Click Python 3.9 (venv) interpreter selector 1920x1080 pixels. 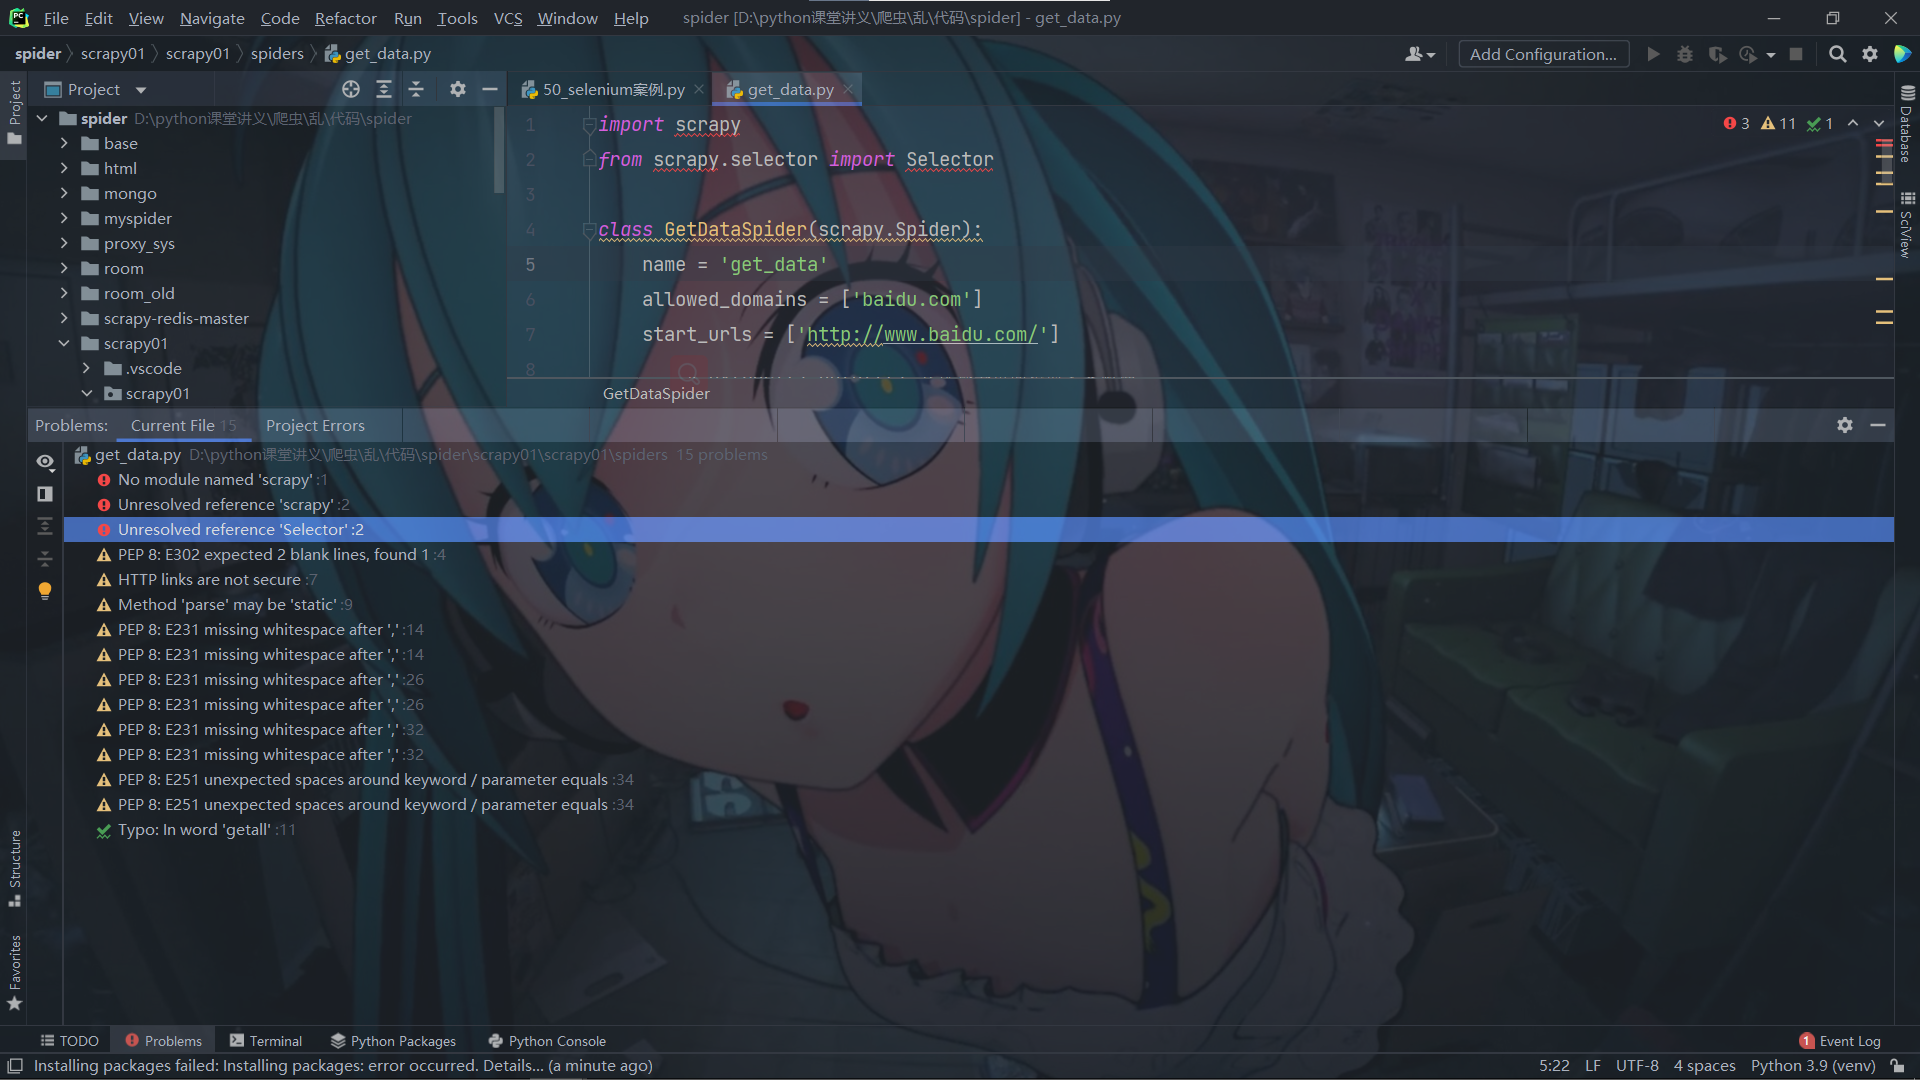click(x=1813, y=1066)
